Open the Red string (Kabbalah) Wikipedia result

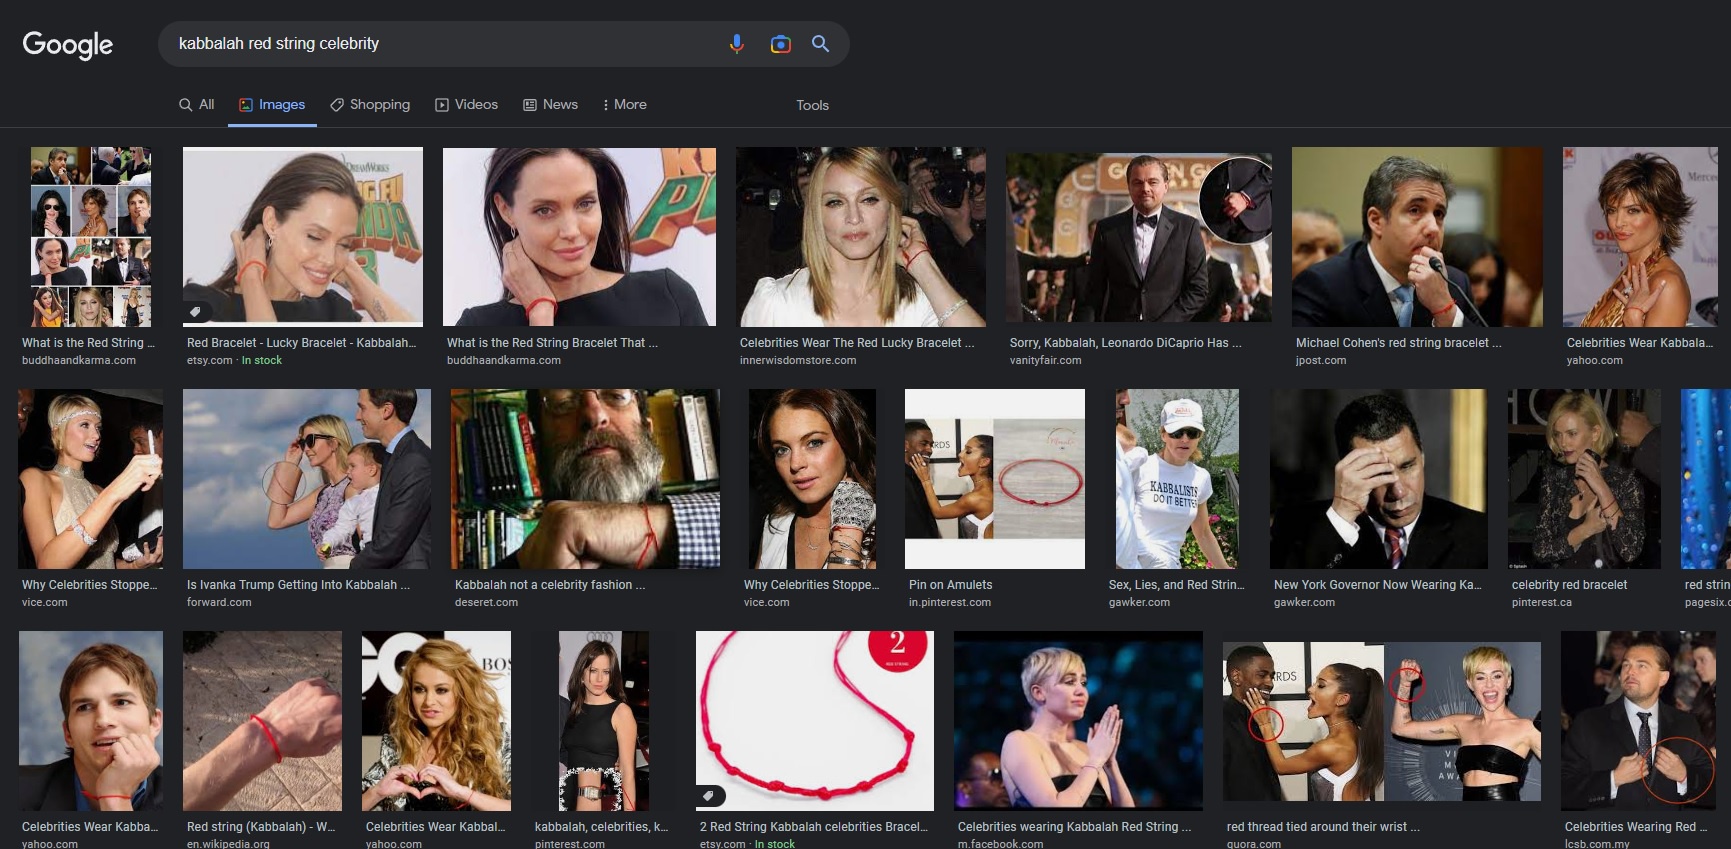[261, 827]
